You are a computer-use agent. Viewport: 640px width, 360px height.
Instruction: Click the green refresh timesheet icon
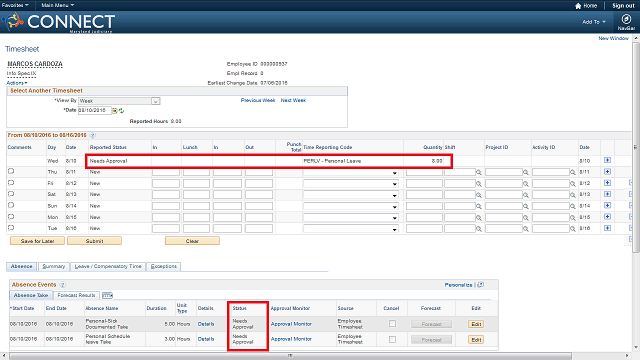121,111
